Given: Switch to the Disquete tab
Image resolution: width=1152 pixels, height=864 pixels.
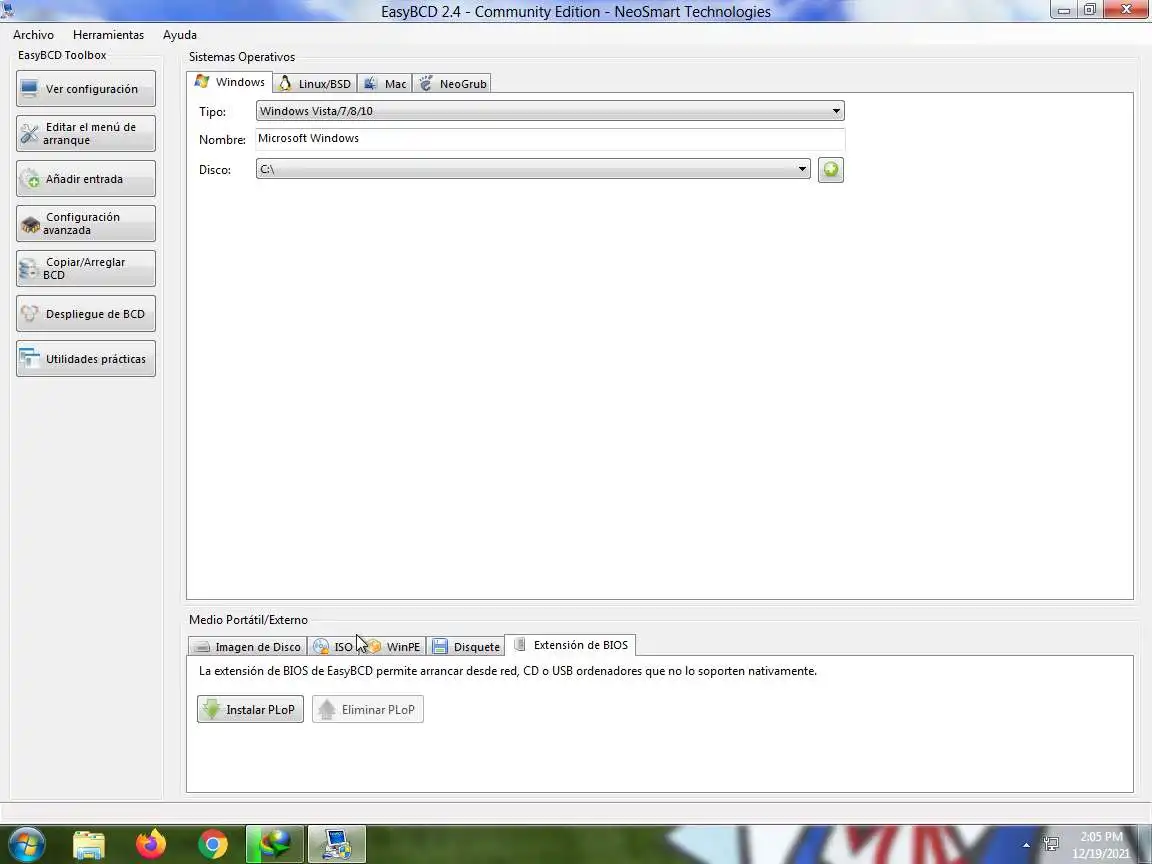Looking at the screenshot, I should pos(466,647).
